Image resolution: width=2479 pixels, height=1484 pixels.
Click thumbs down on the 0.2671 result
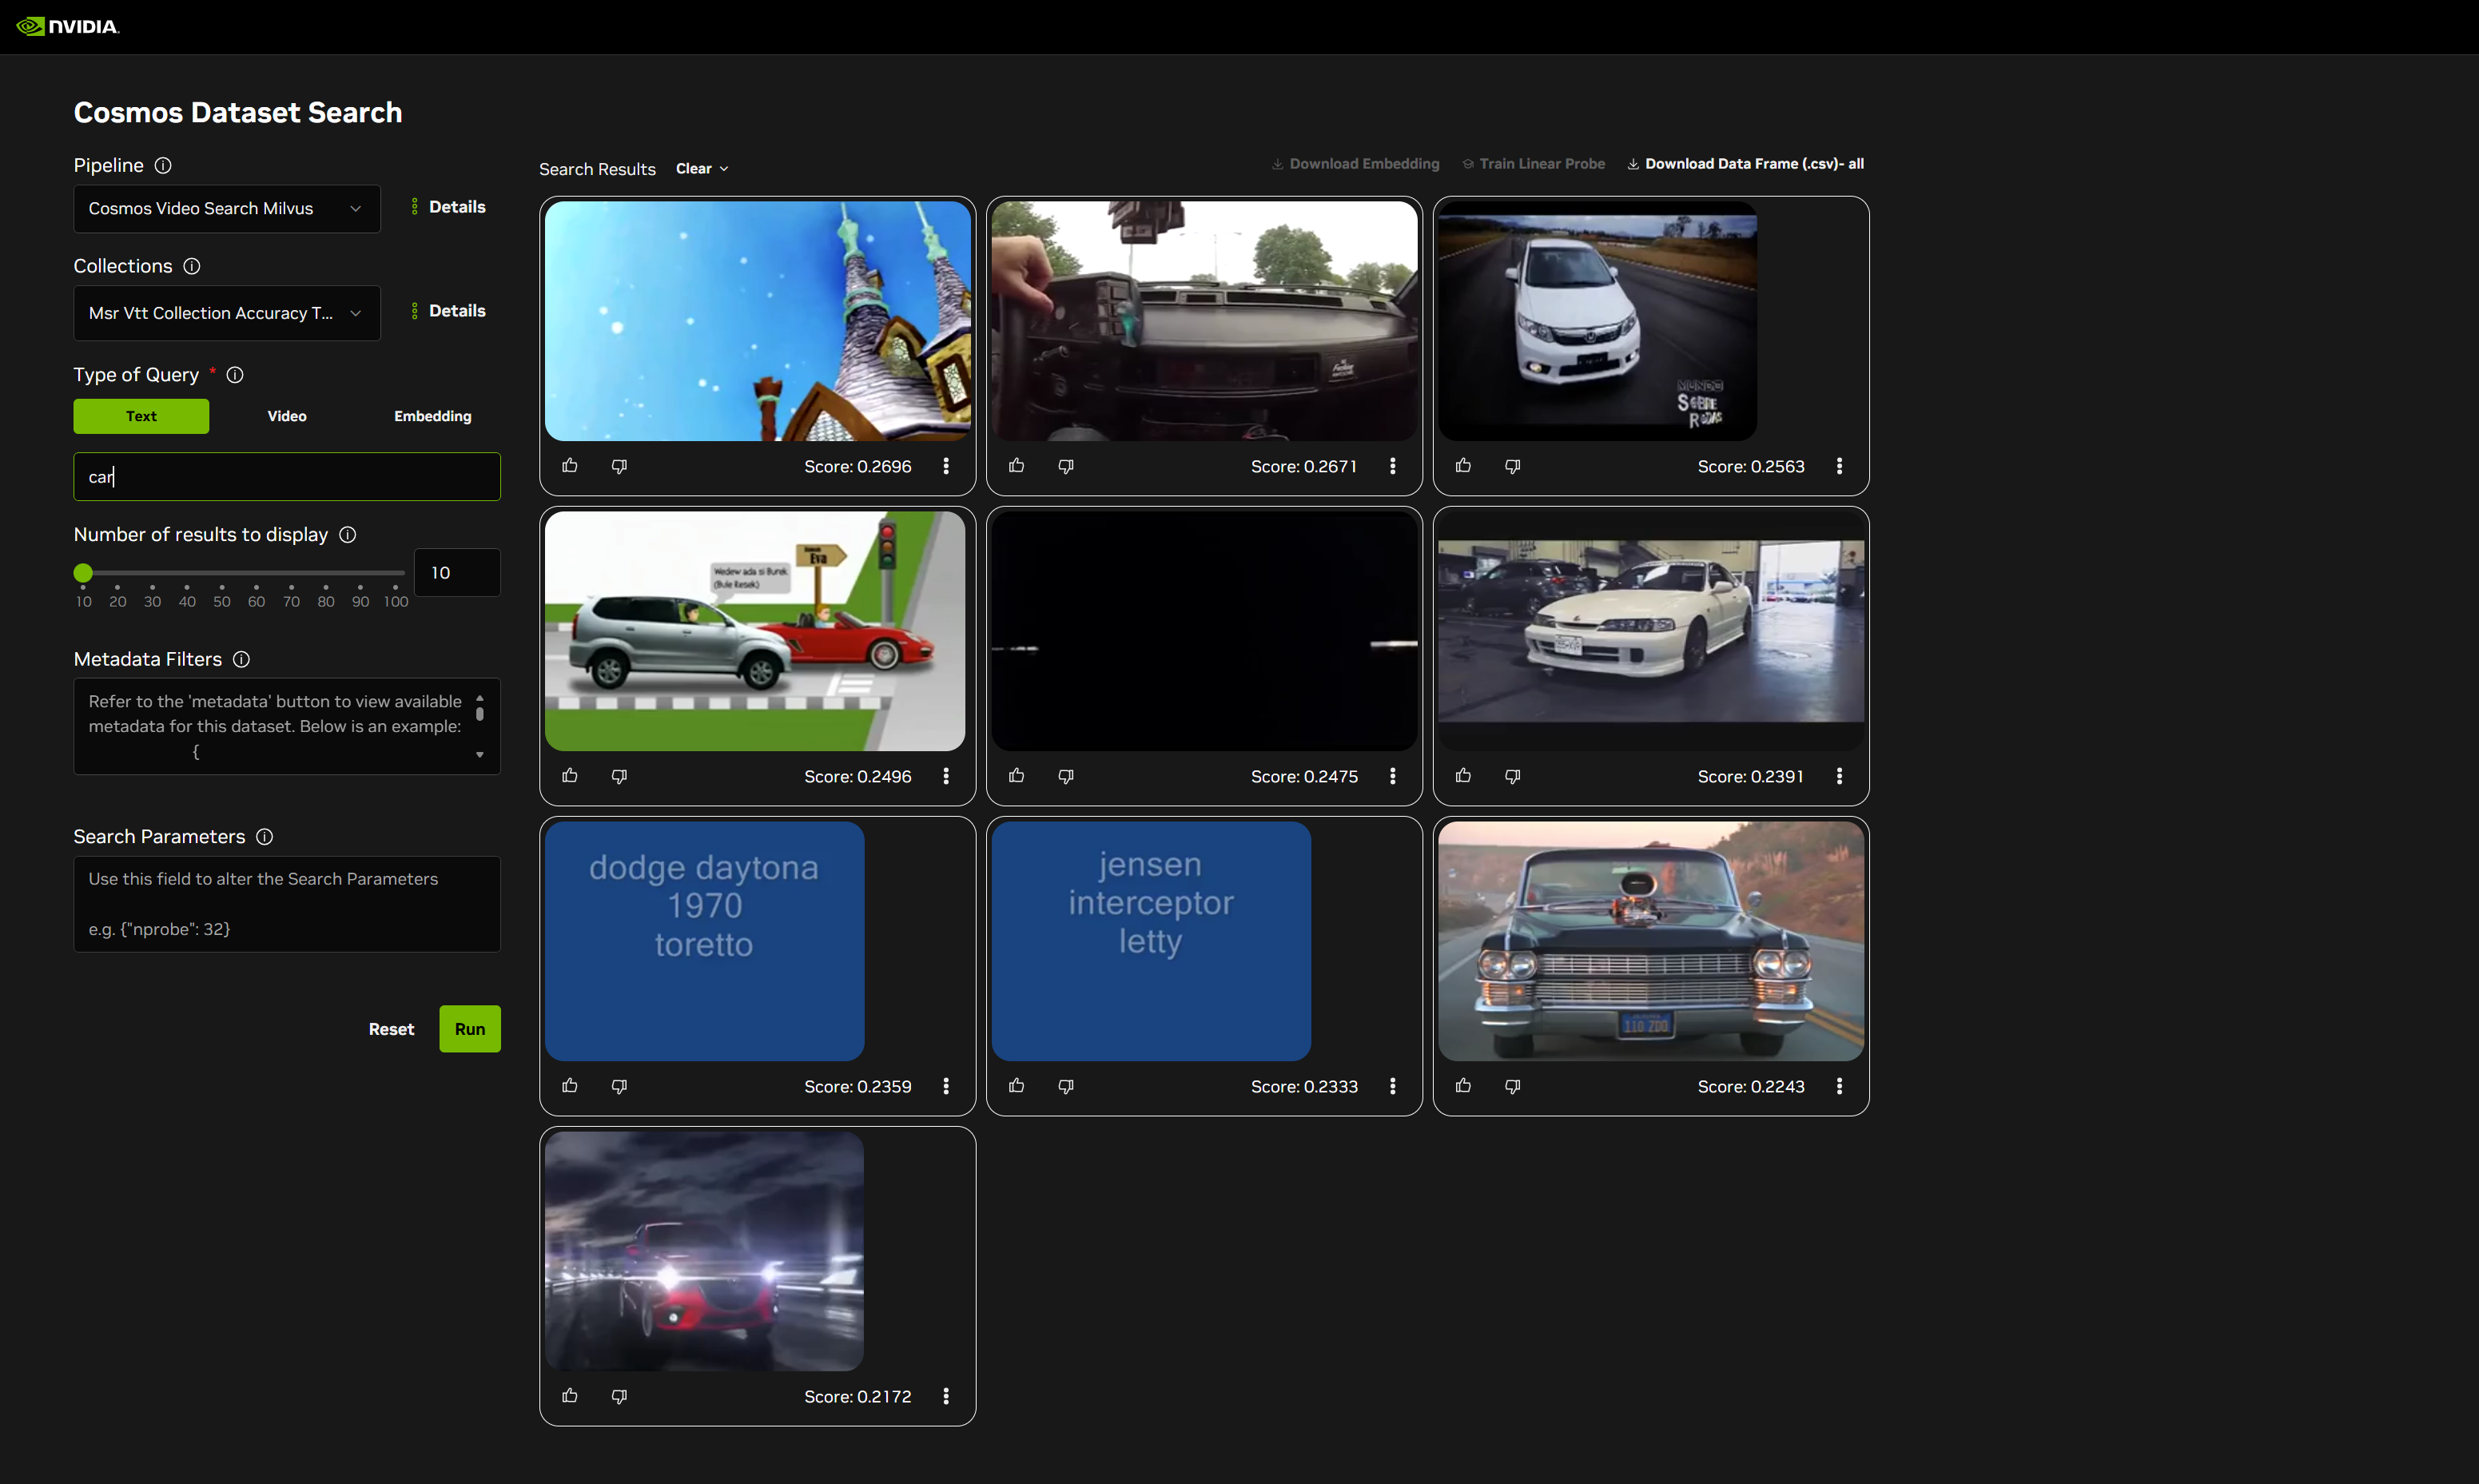coord(1065,465)
